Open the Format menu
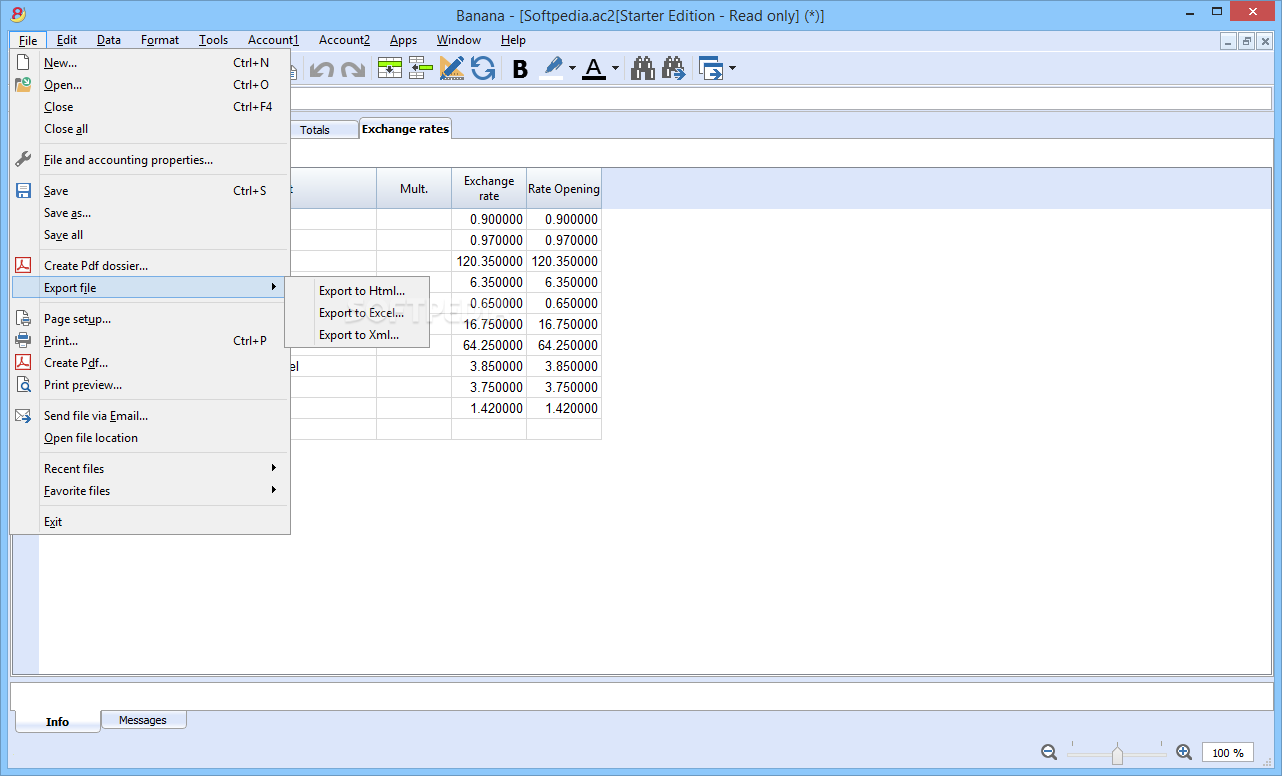Viewport: 1282px width, 776px height. click(x=160, y=40)
